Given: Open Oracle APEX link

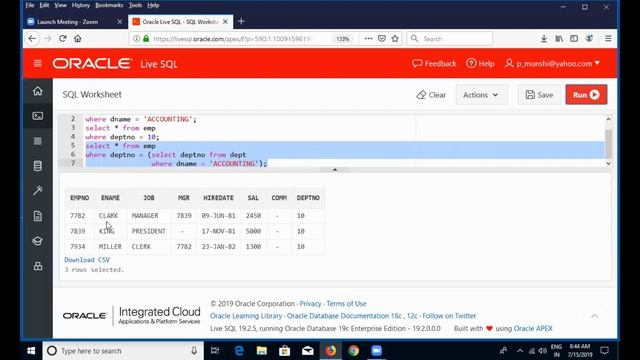Looking at the screenshot, I should (533, 329).
